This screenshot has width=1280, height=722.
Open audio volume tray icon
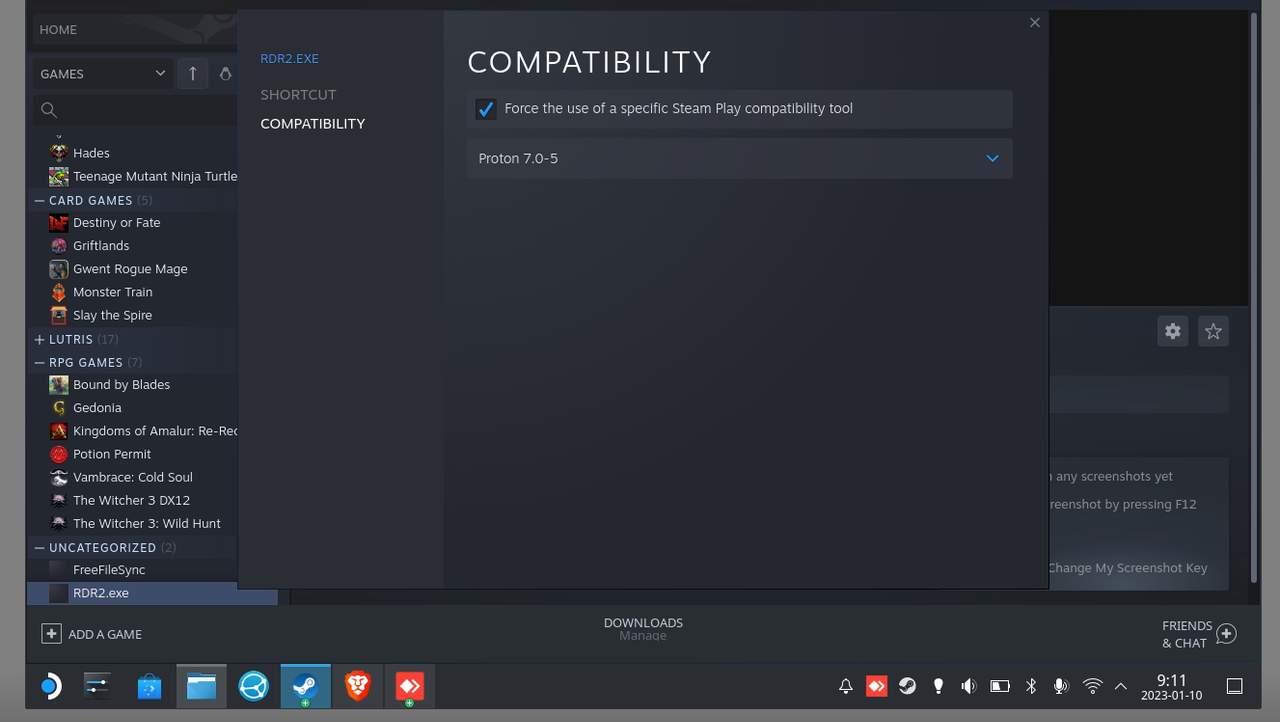click(x=968, y=686)
